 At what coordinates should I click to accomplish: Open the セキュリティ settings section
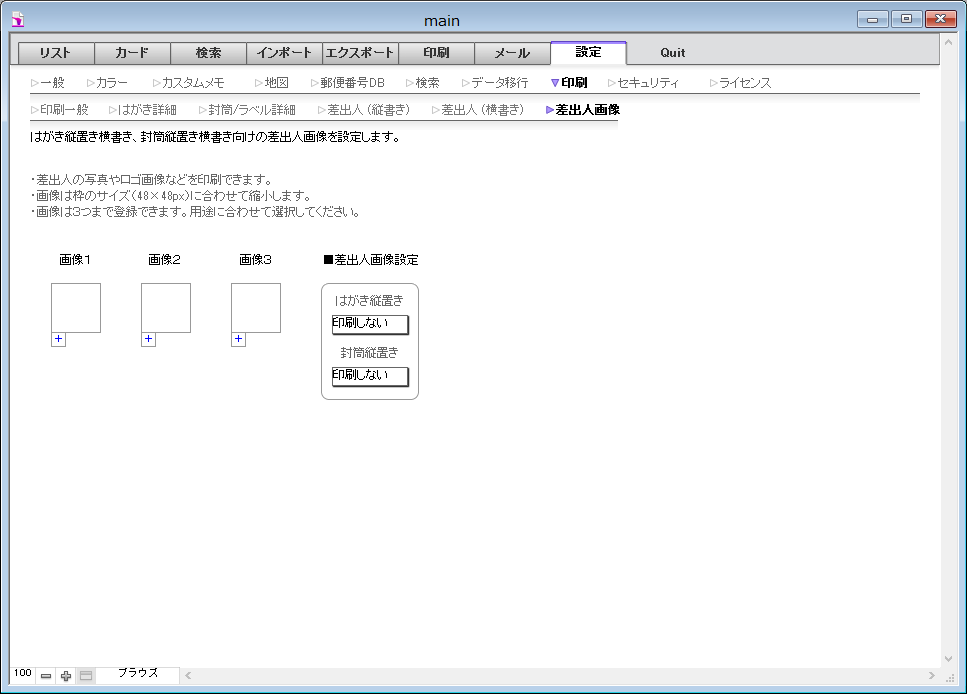pos(647,83)
